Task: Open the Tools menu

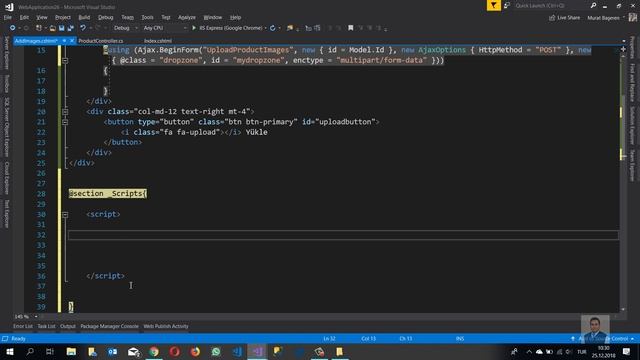Action: pyautogui.click(x=147, y=17)
